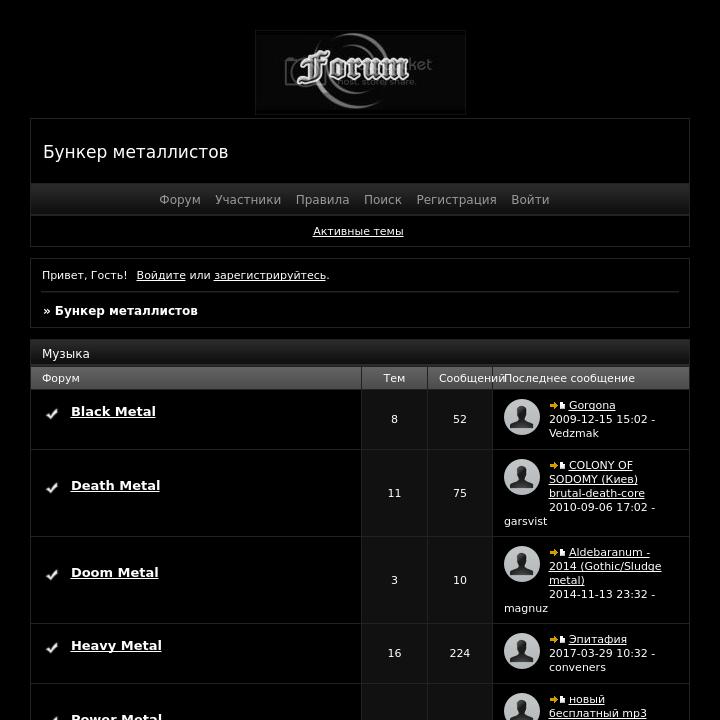This screenshot has width=720, height=720.
Task: Click the checkmark icon beside Heavy Metal
Action: (x=52, y=647)
